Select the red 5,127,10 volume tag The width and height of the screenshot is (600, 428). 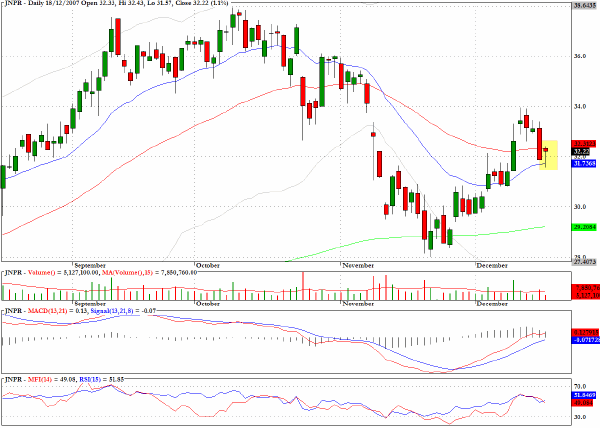coord(585,296)
